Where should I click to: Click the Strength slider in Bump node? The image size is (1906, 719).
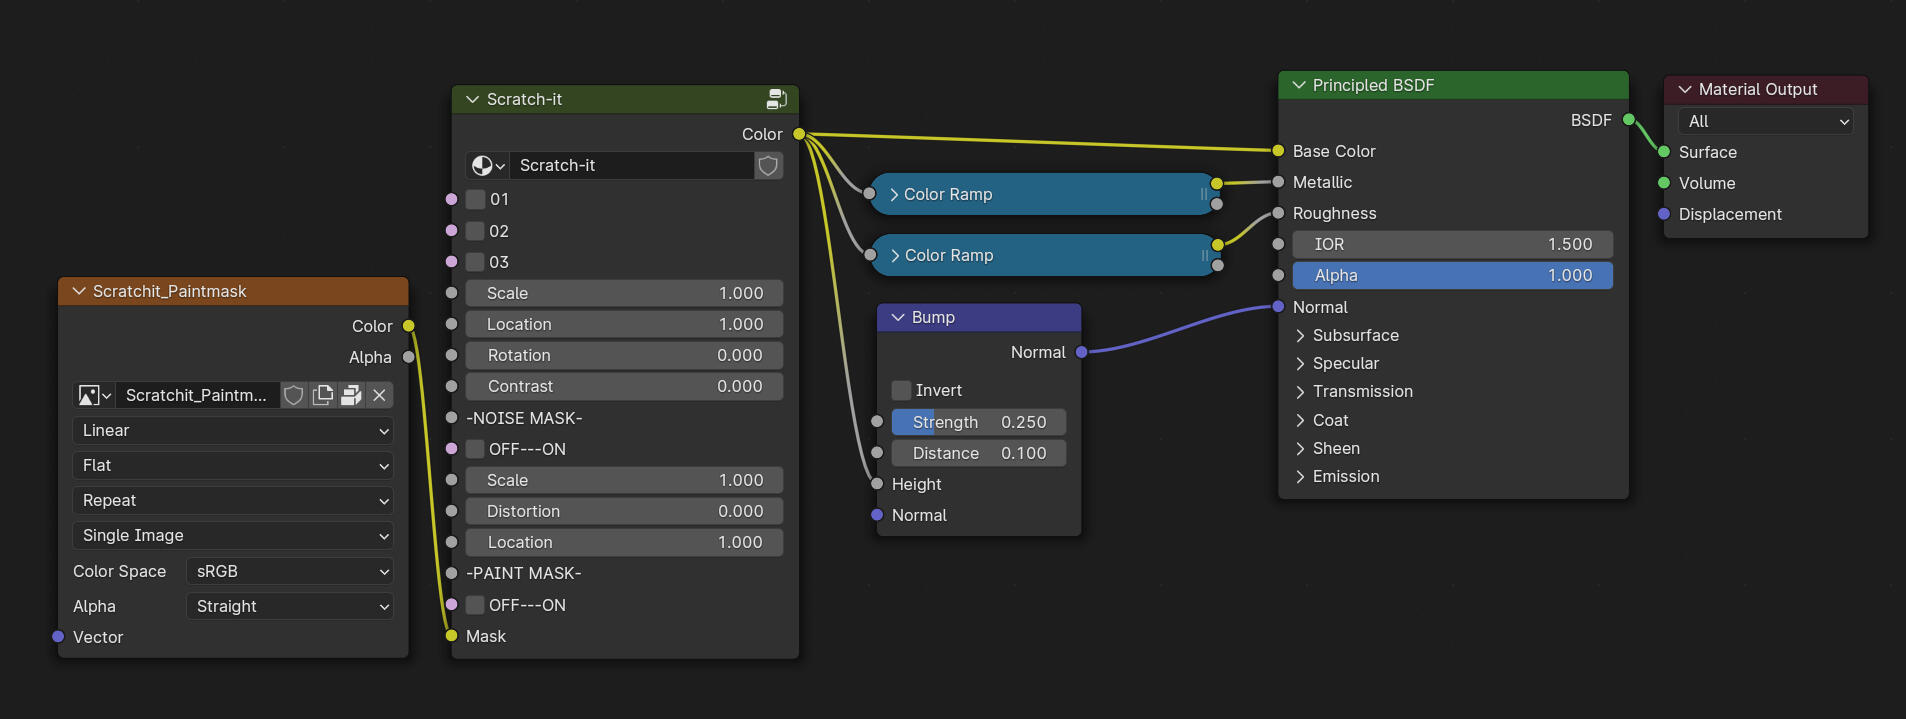pyautogui.click(x=978, y=423)
